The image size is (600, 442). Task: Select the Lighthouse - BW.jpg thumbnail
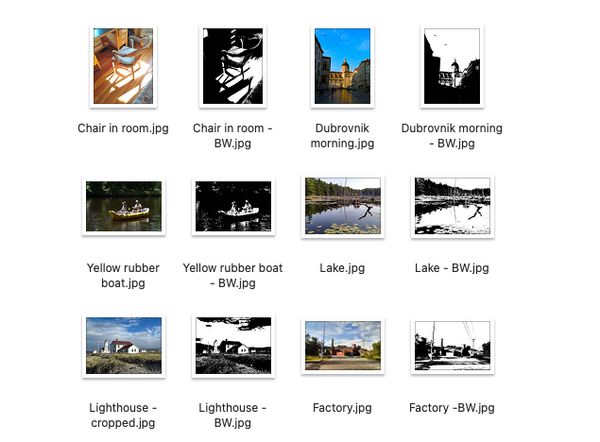[233, 346]
